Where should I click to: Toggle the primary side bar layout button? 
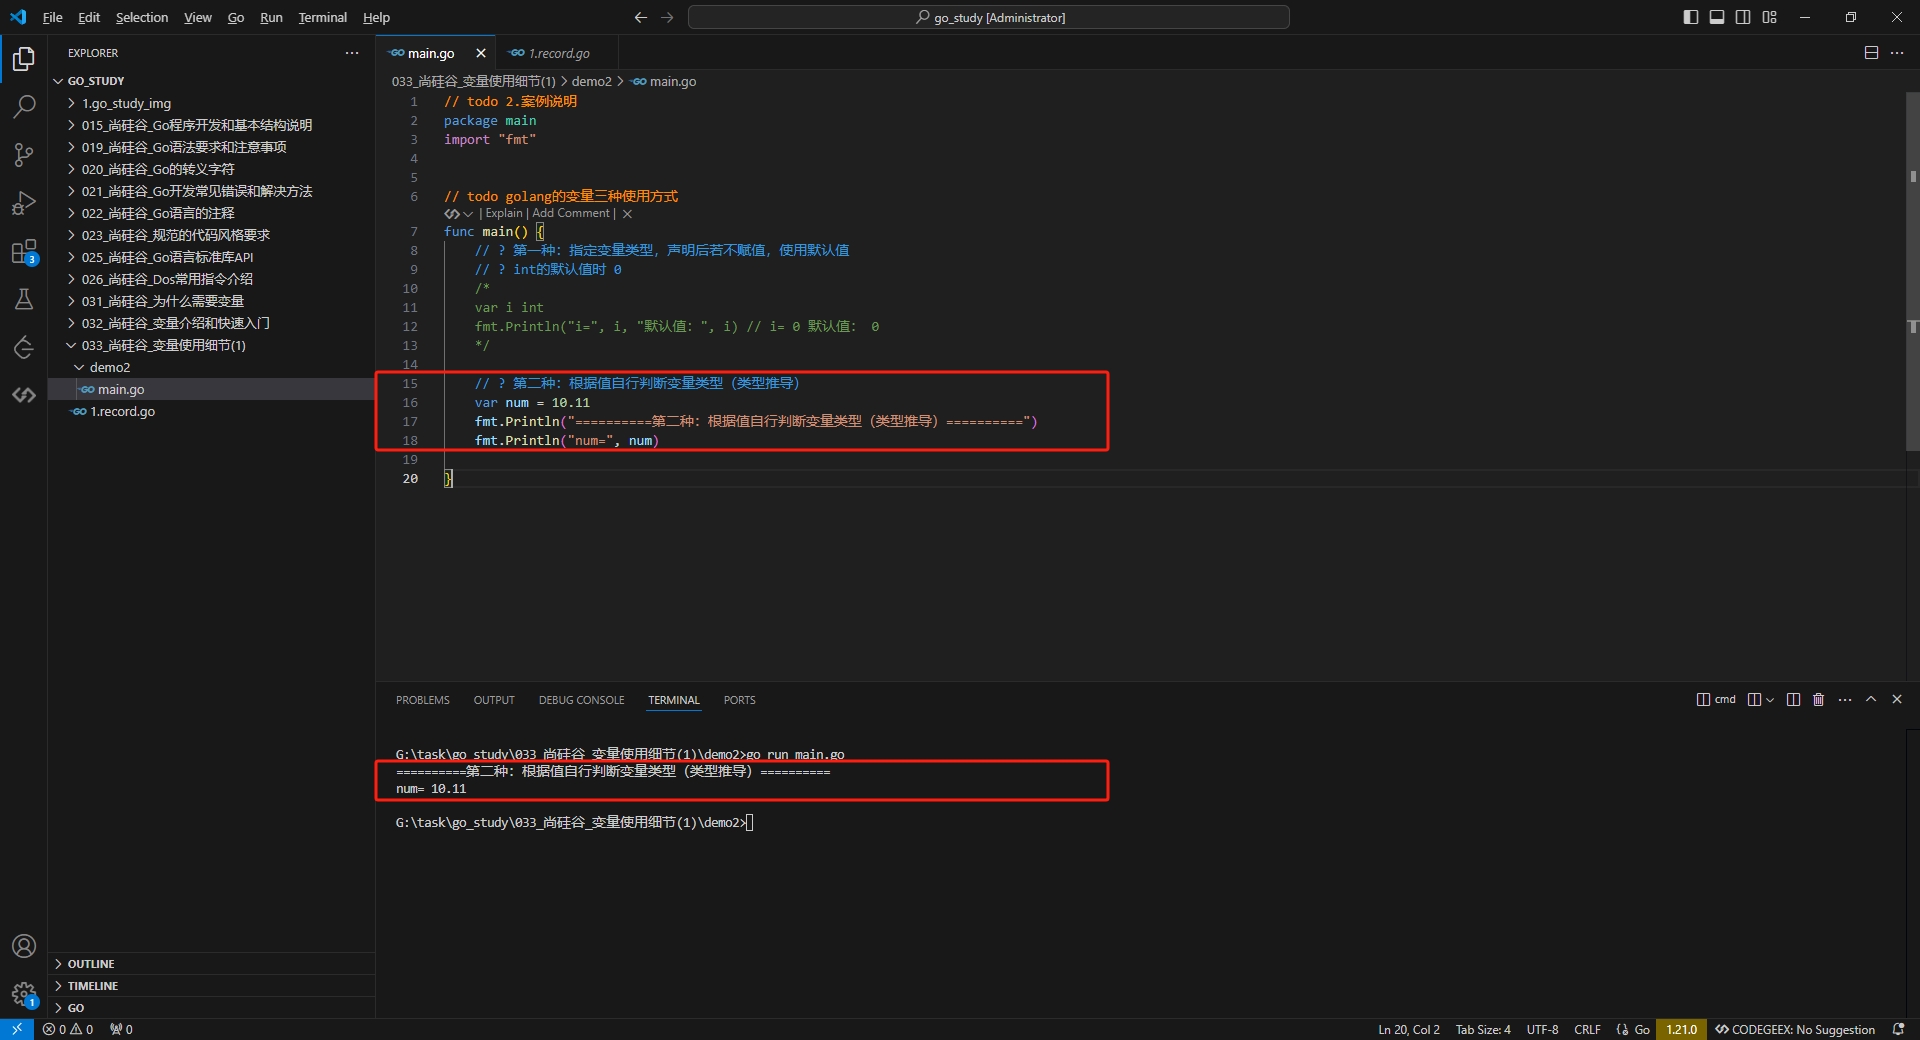pos(1691,17)
